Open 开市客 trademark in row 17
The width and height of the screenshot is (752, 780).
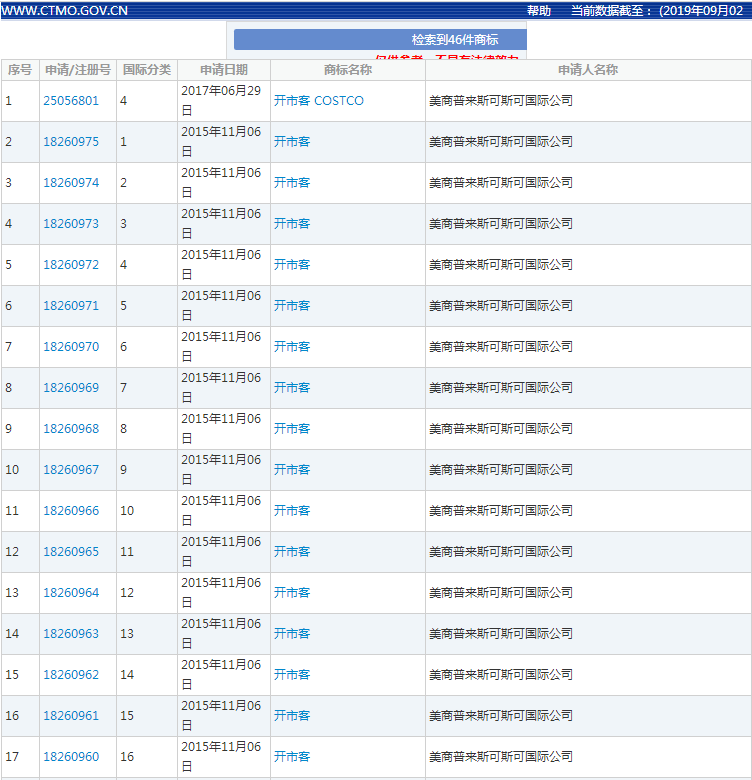tap(292, 757)
